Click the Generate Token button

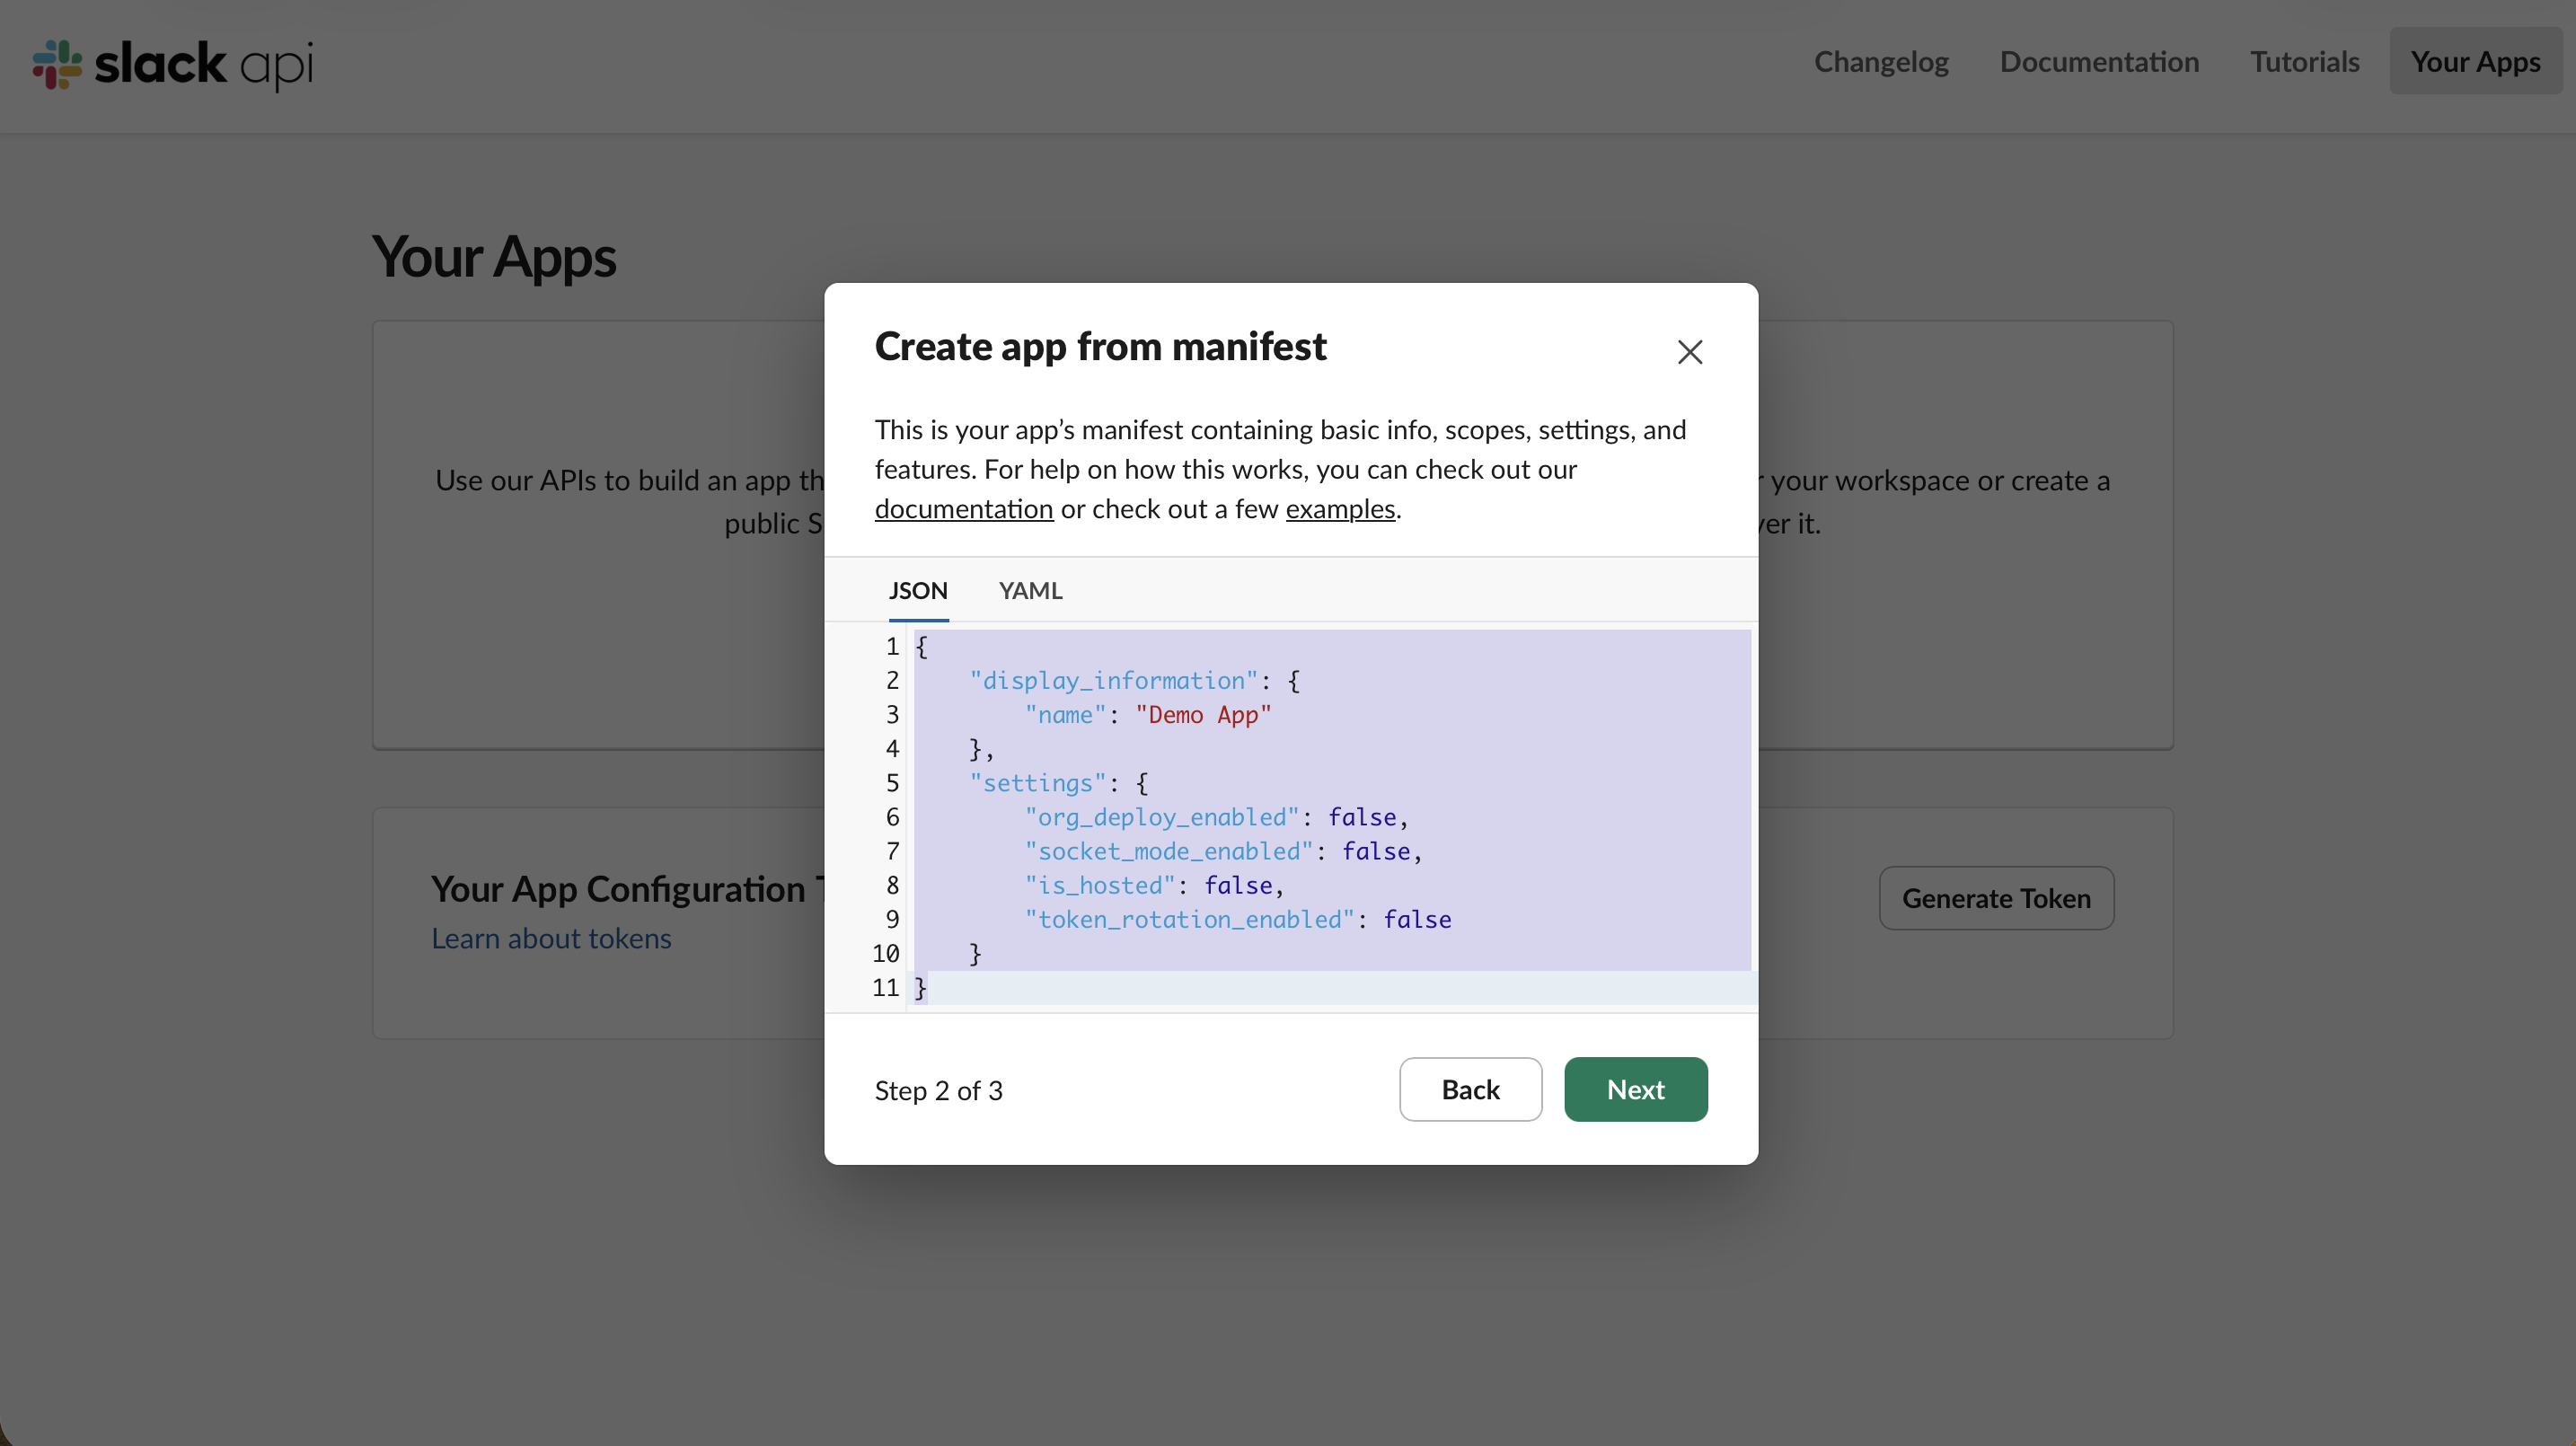click(x=1996, y=898)
